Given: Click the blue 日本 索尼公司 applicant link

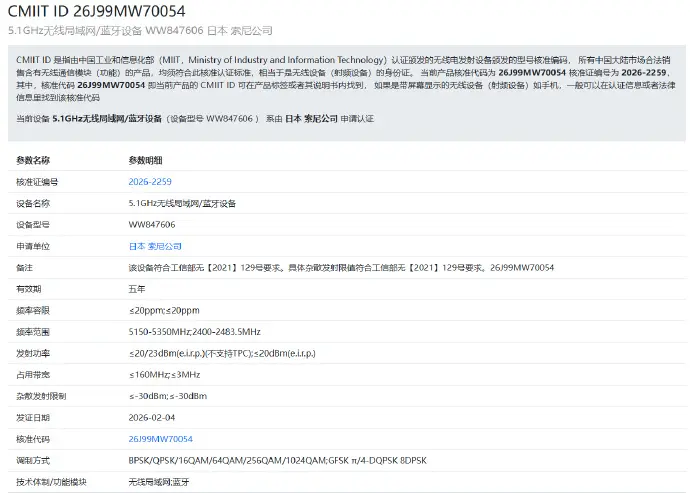Looking at the screenshot, I should [155, 246].
